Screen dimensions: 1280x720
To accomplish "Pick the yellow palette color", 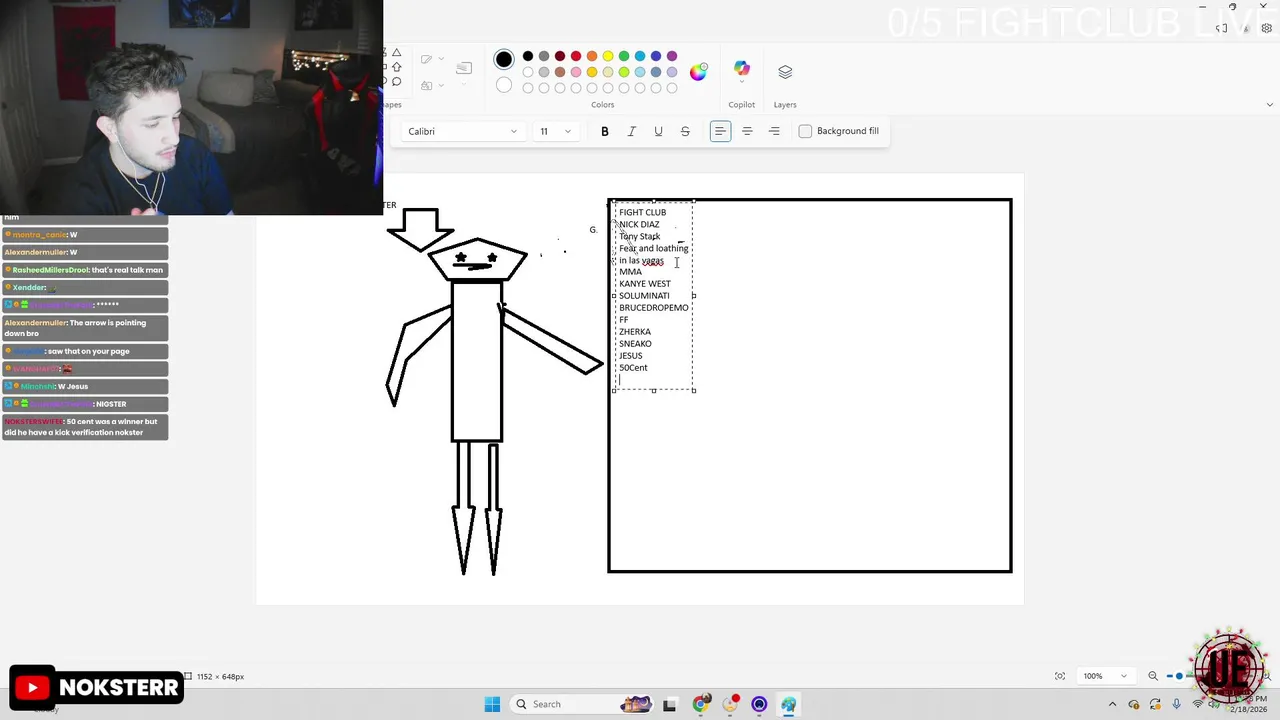I will (x=608, y=56).
